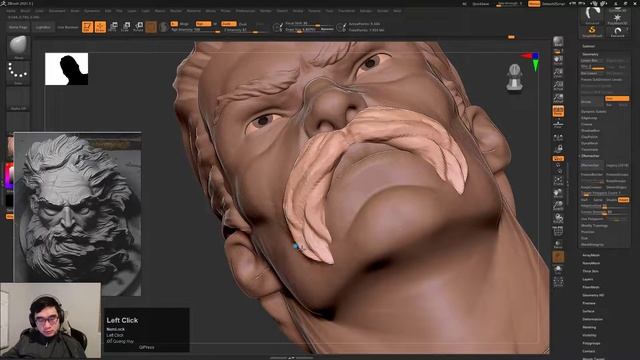Click the XYZ axis orientation indicator

point(532,61)
